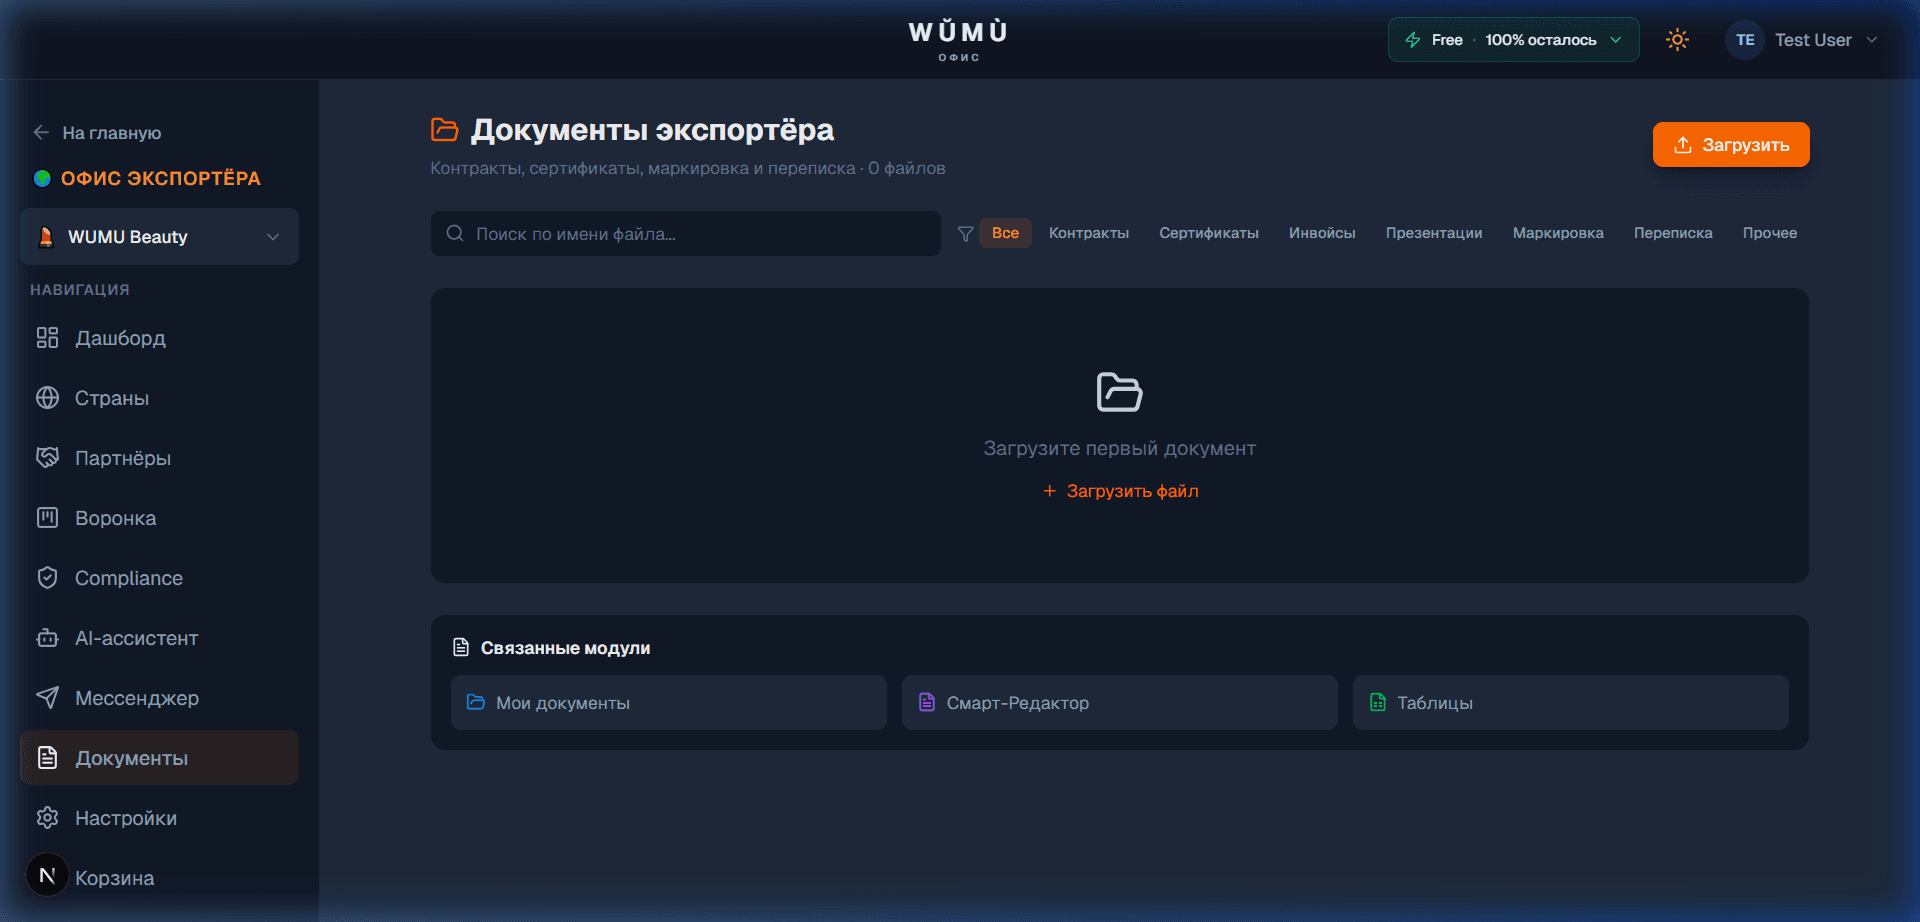Open the Test User account menu
The image size is (1920, 922).
(x=1802, y=40)
